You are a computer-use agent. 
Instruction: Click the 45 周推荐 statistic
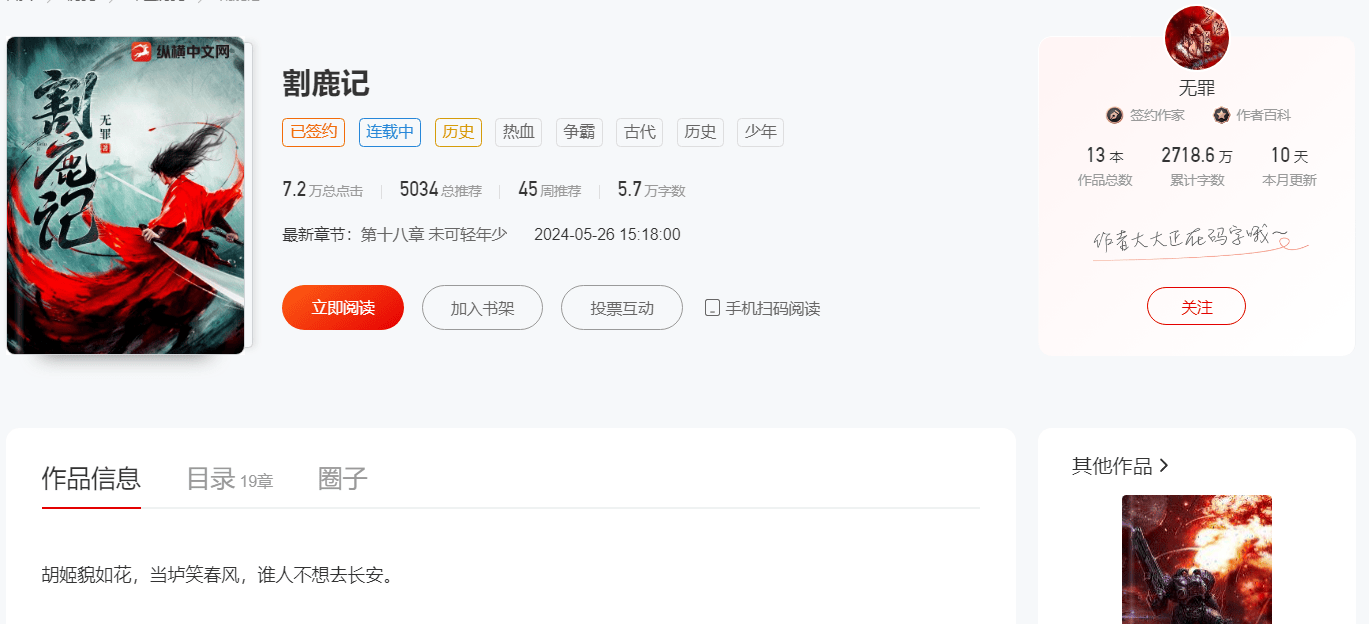[x=549, y=190]
